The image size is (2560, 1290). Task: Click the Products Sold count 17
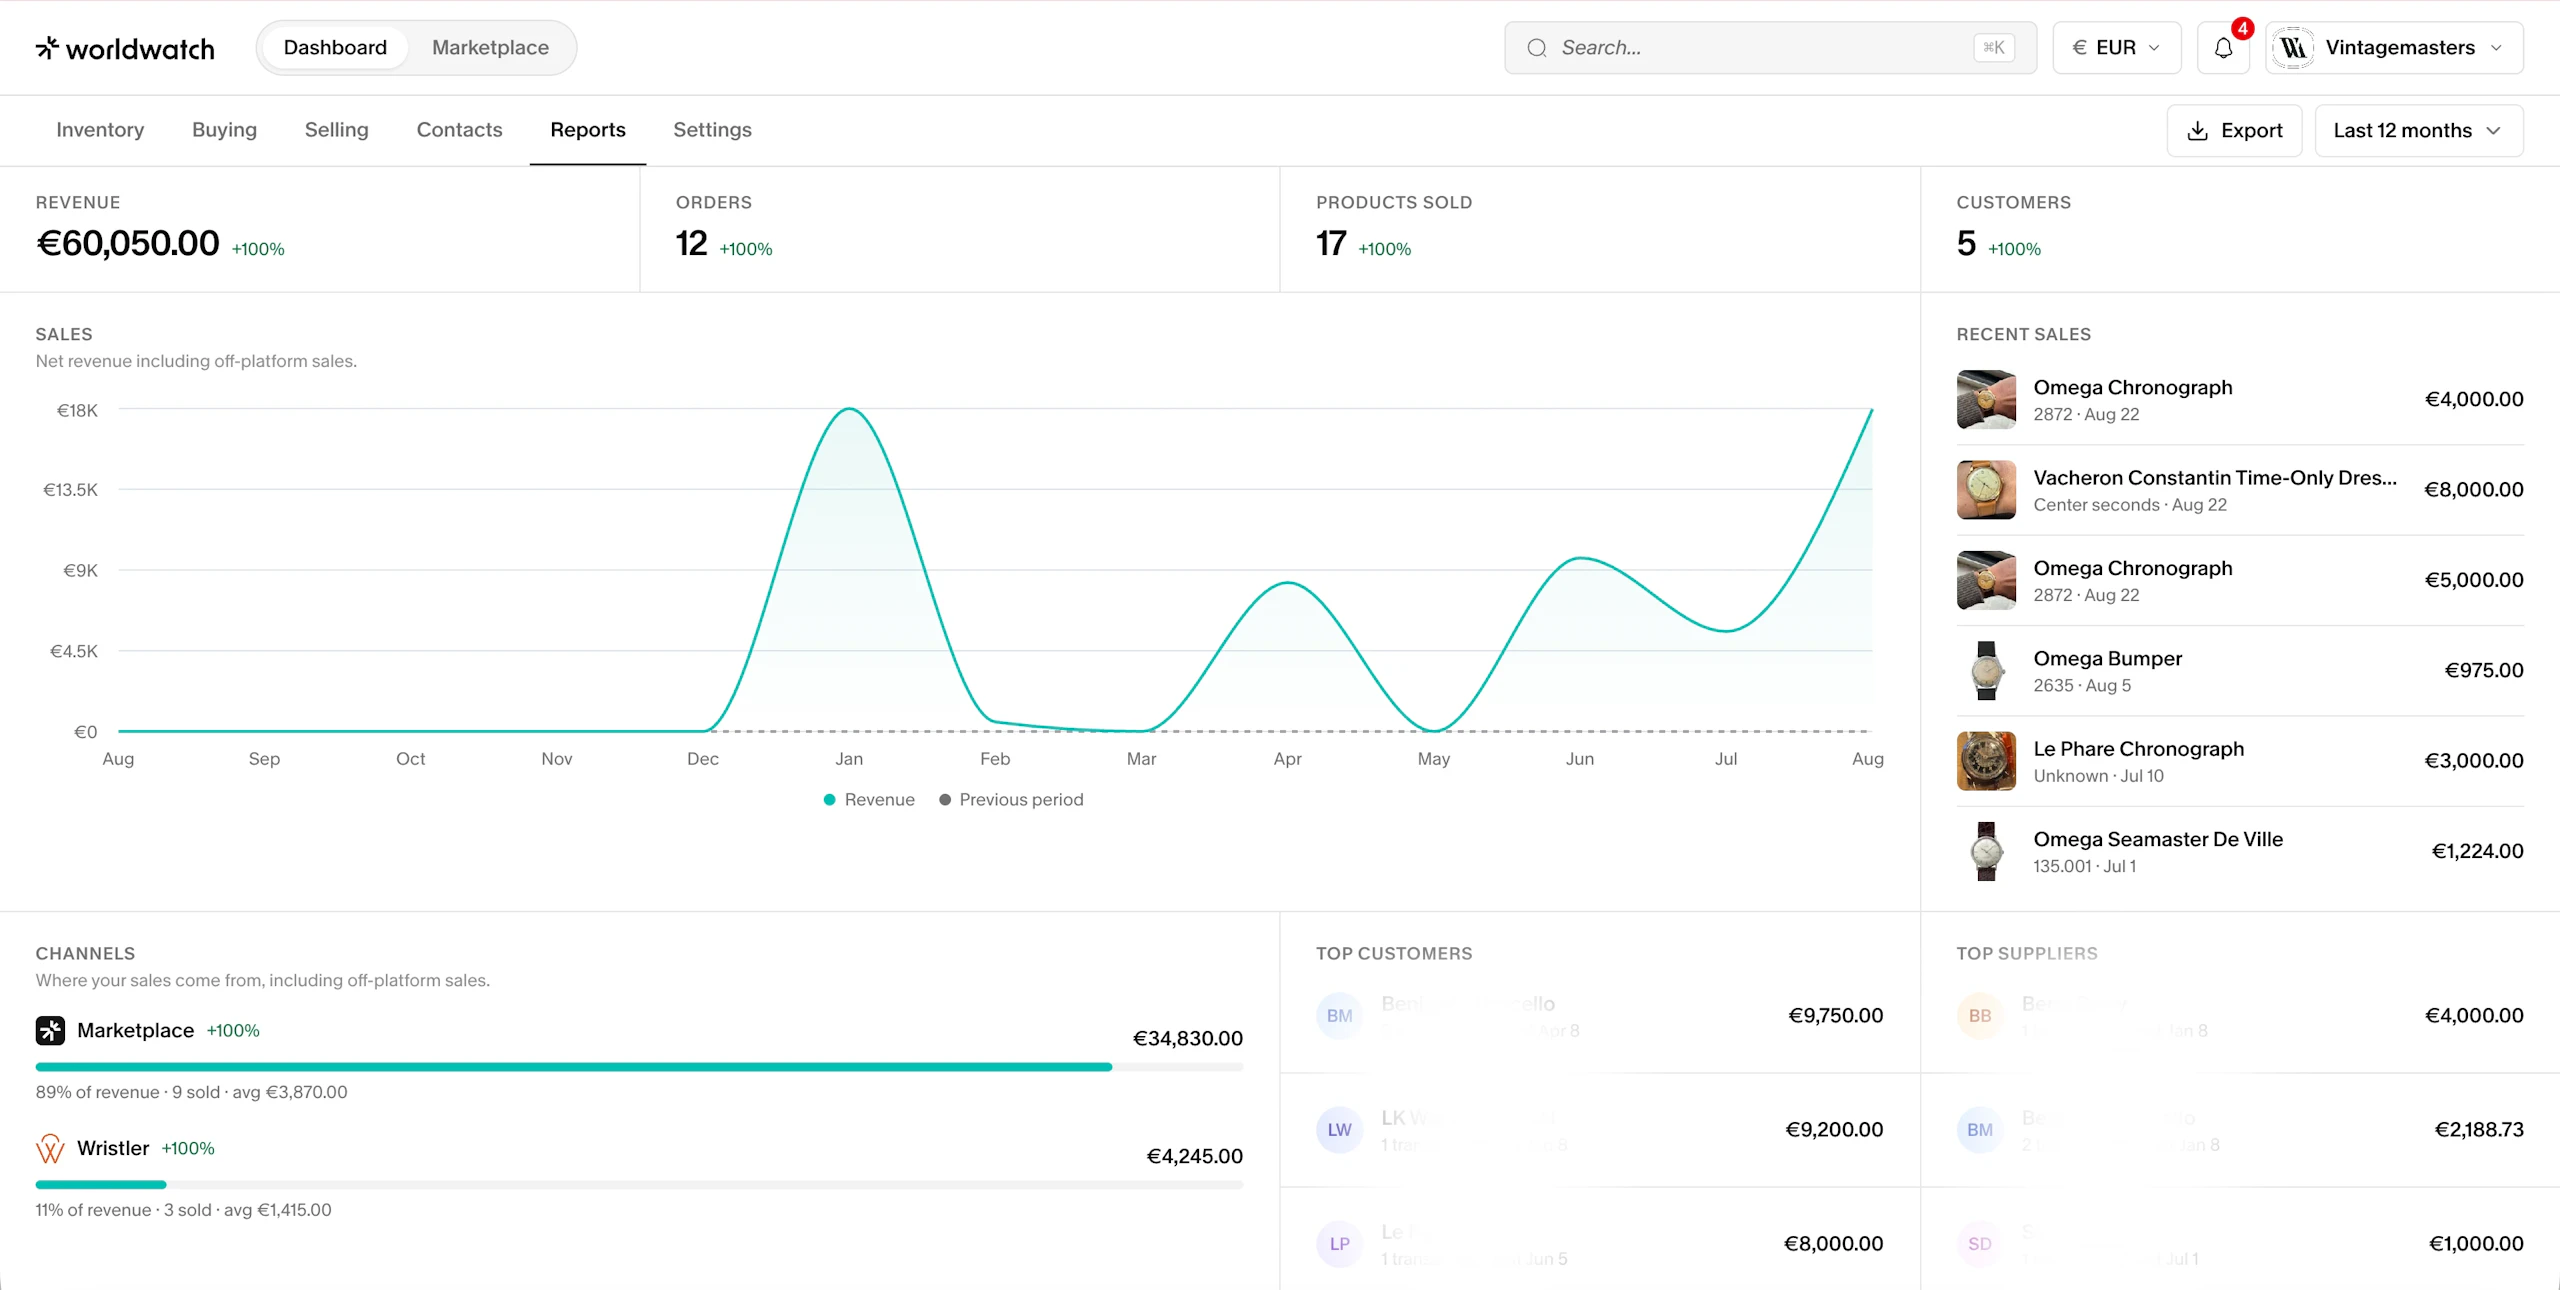pos(1331,243)
